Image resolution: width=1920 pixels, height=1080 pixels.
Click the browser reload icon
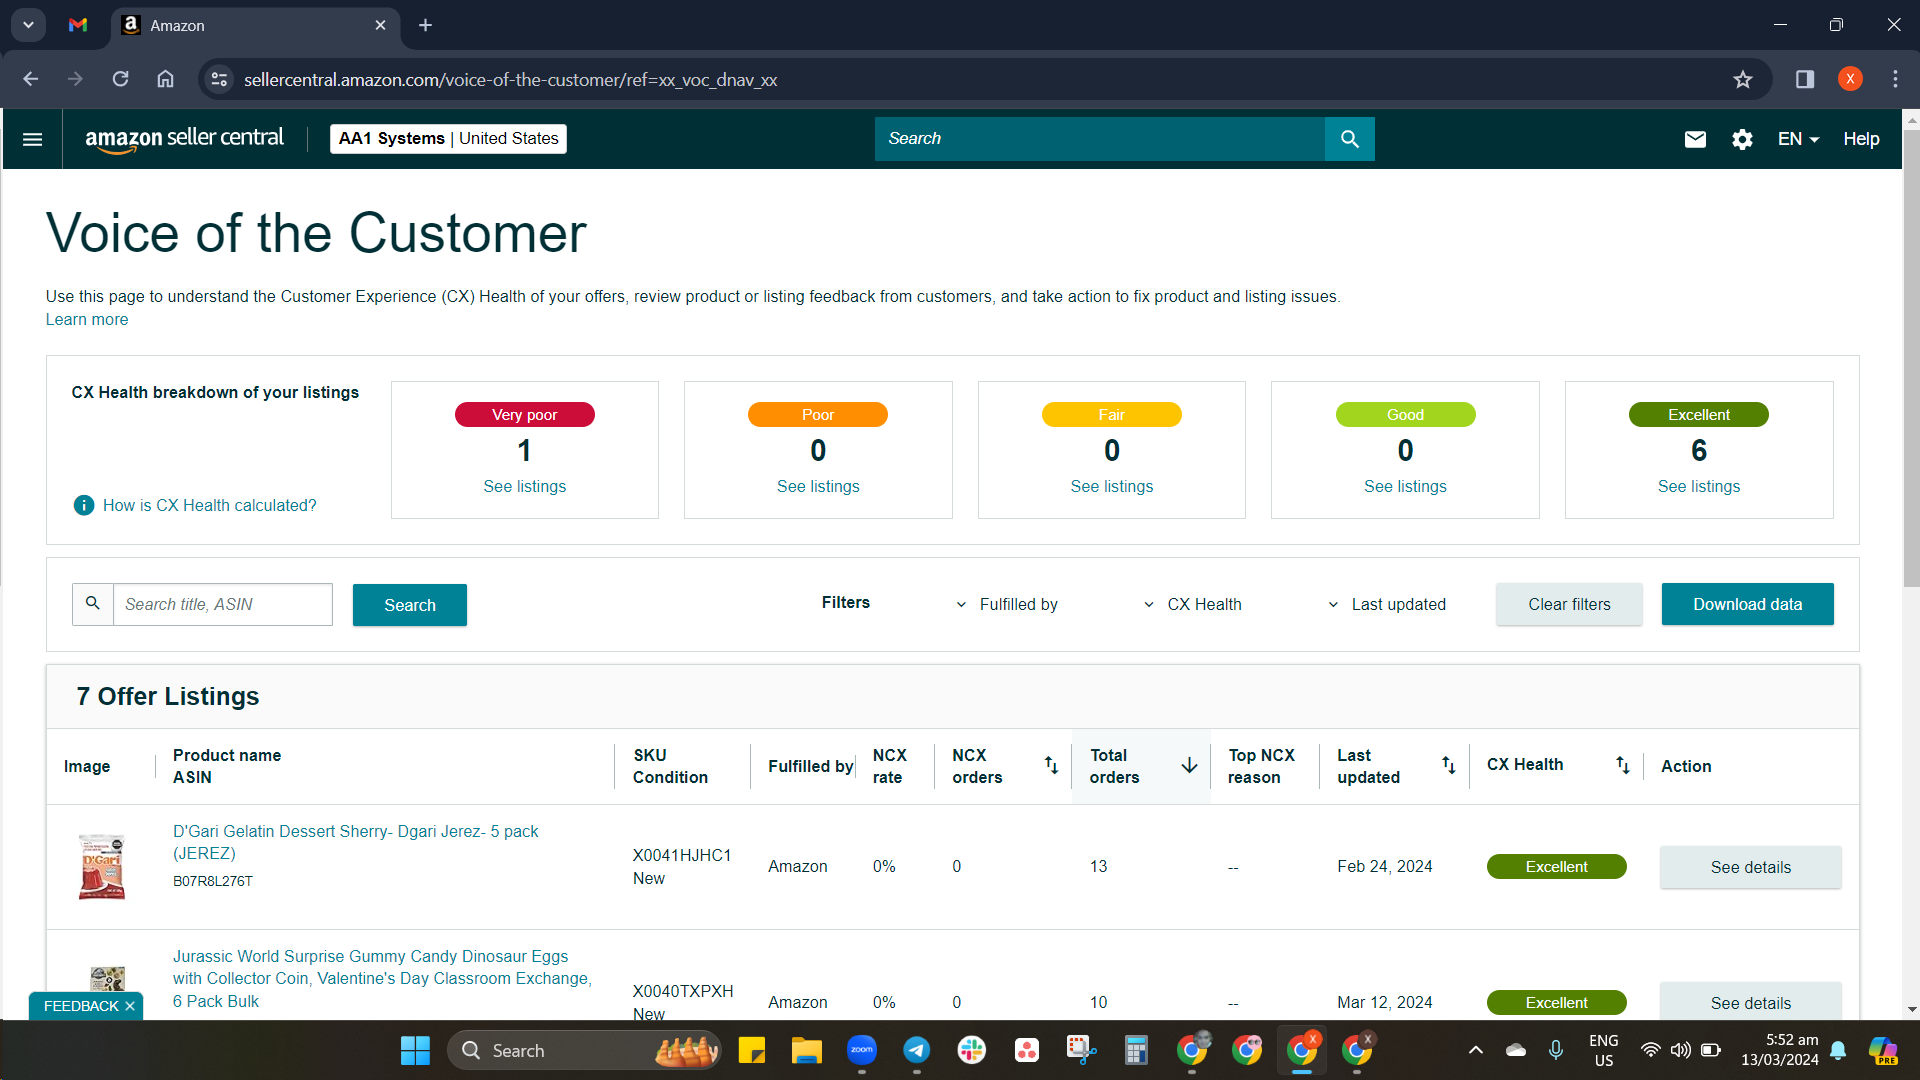click(x=120, y=79)
